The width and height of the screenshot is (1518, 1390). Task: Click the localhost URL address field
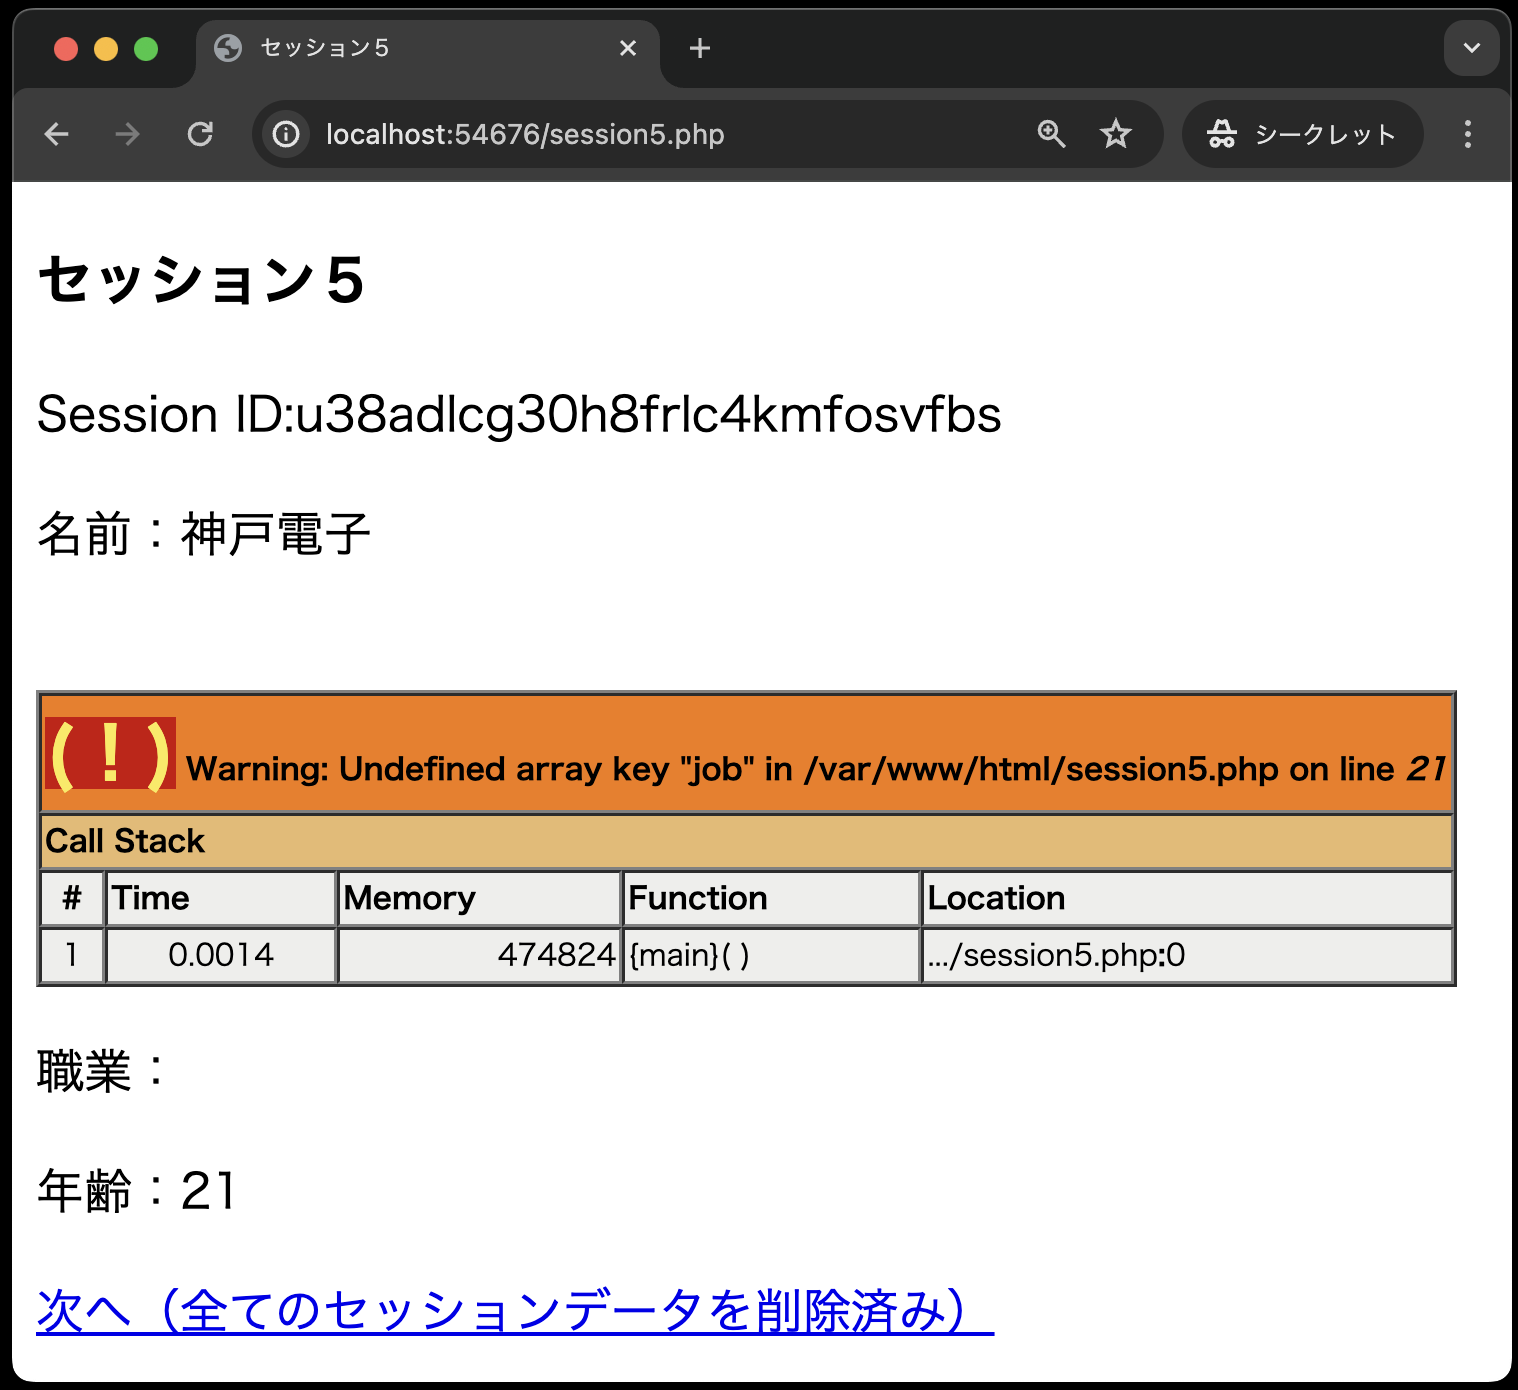tap(600, 134)
